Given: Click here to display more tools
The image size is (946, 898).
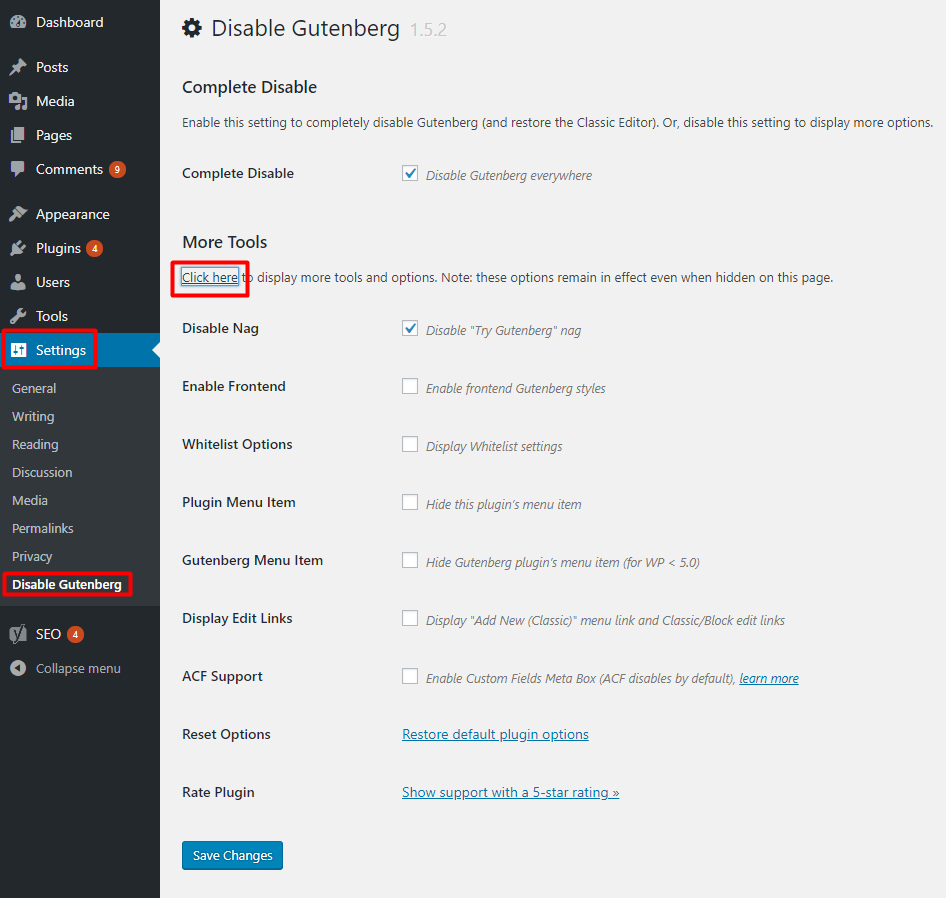Looking at the screenshot, I should pos(209,277).
